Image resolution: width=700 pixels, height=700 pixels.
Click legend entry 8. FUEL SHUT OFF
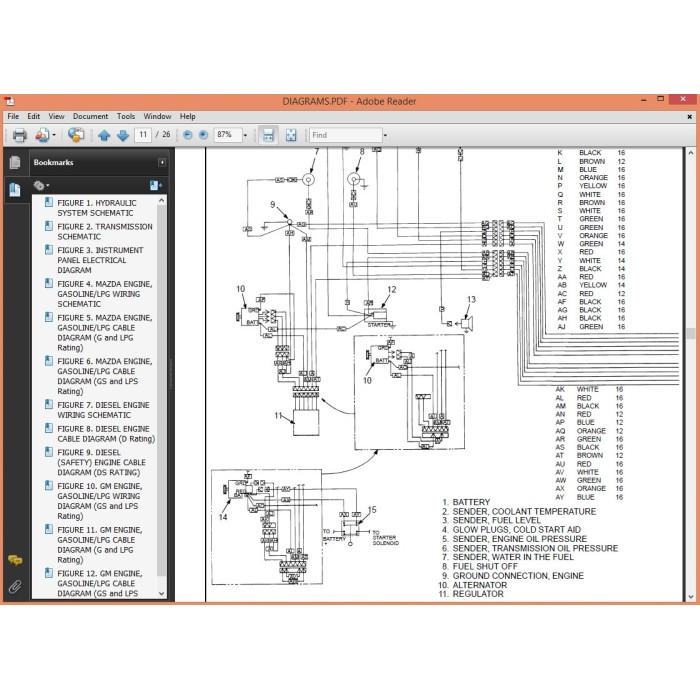click(x=480, y=566)
